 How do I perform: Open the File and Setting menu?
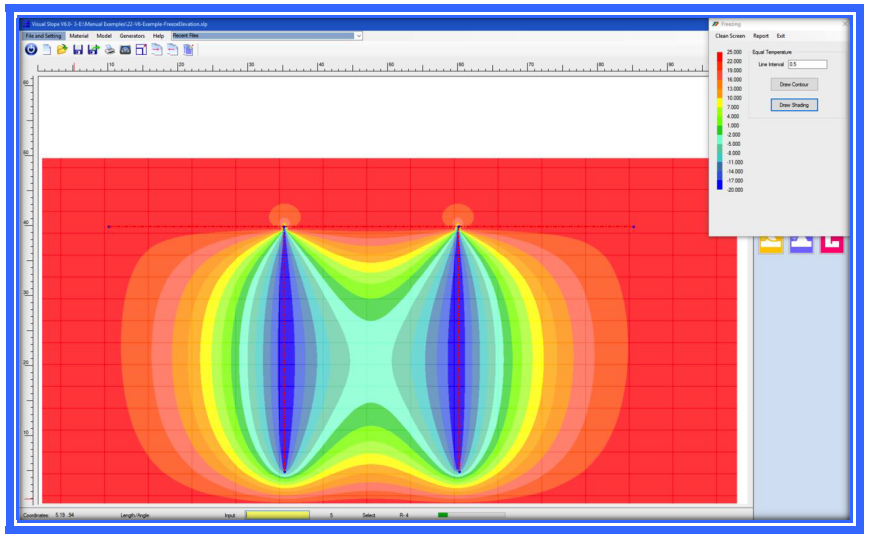point(44,36)
